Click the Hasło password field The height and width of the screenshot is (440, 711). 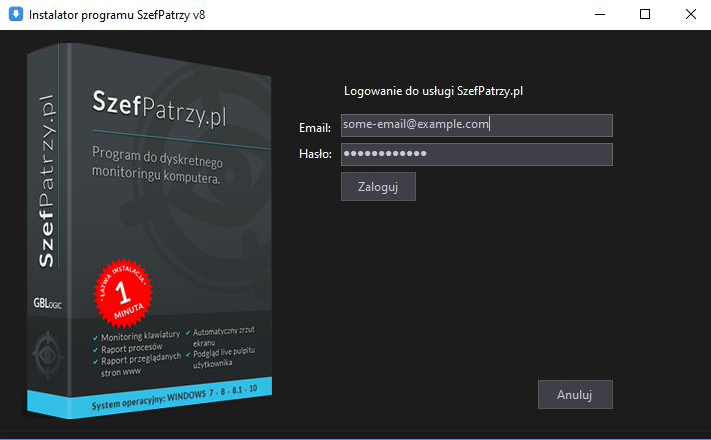coord(477,154)
